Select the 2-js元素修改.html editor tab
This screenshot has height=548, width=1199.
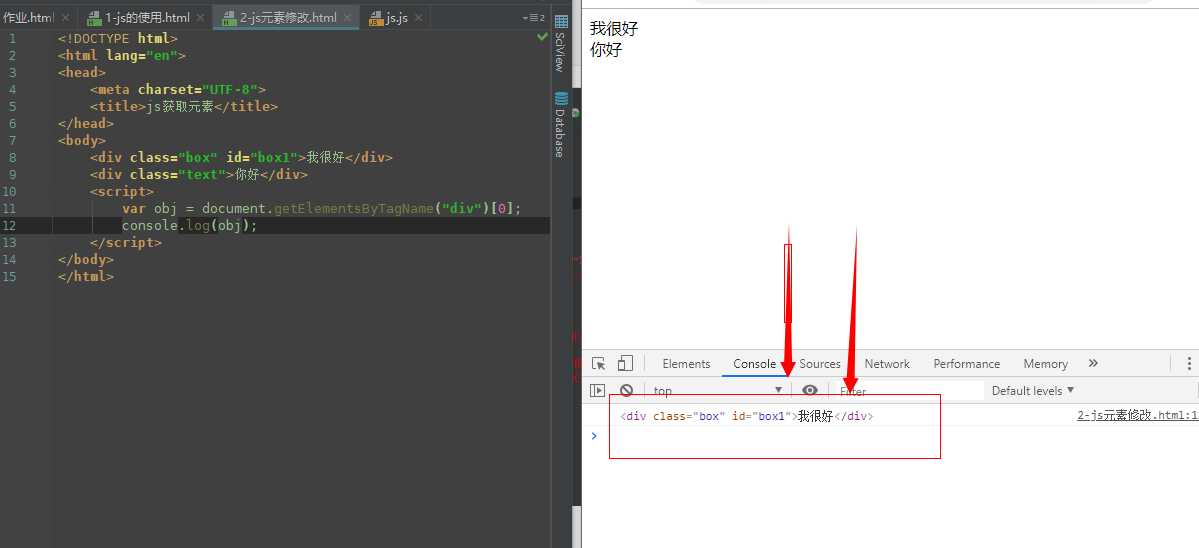pos(287,18)
